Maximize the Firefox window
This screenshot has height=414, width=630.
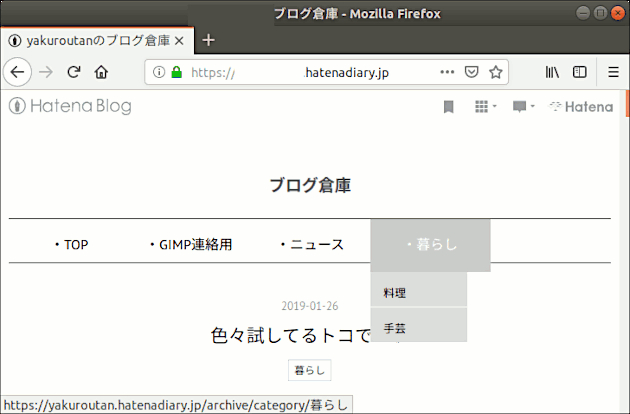tap(600, 13)
